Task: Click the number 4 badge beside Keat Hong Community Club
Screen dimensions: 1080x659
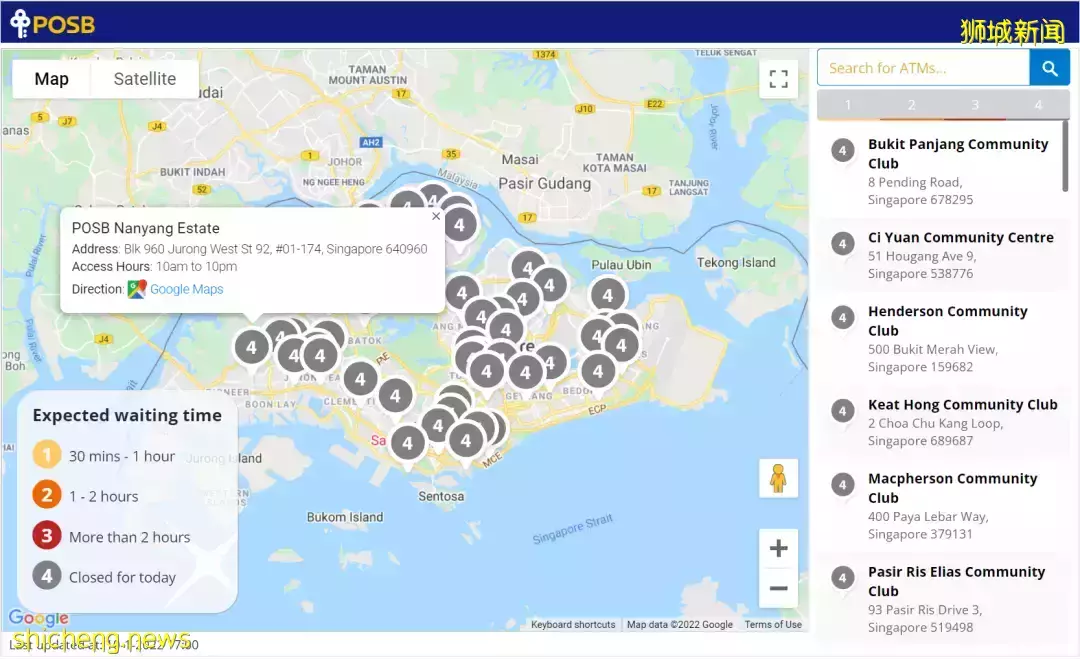Action: pos(842,411)
